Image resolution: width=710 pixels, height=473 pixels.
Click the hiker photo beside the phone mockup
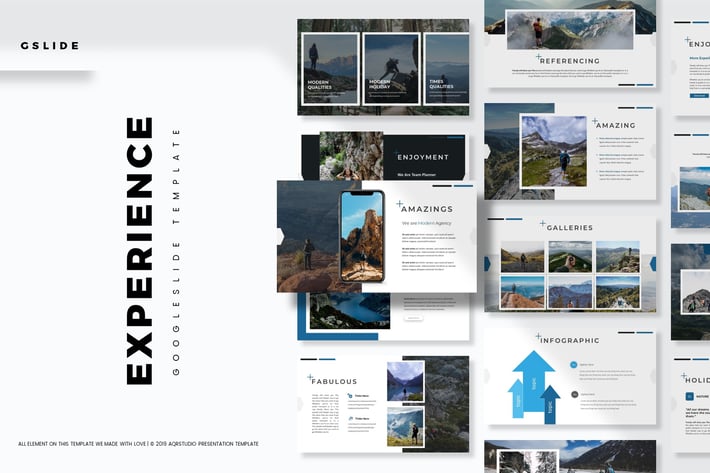click(x=308, y=236)
